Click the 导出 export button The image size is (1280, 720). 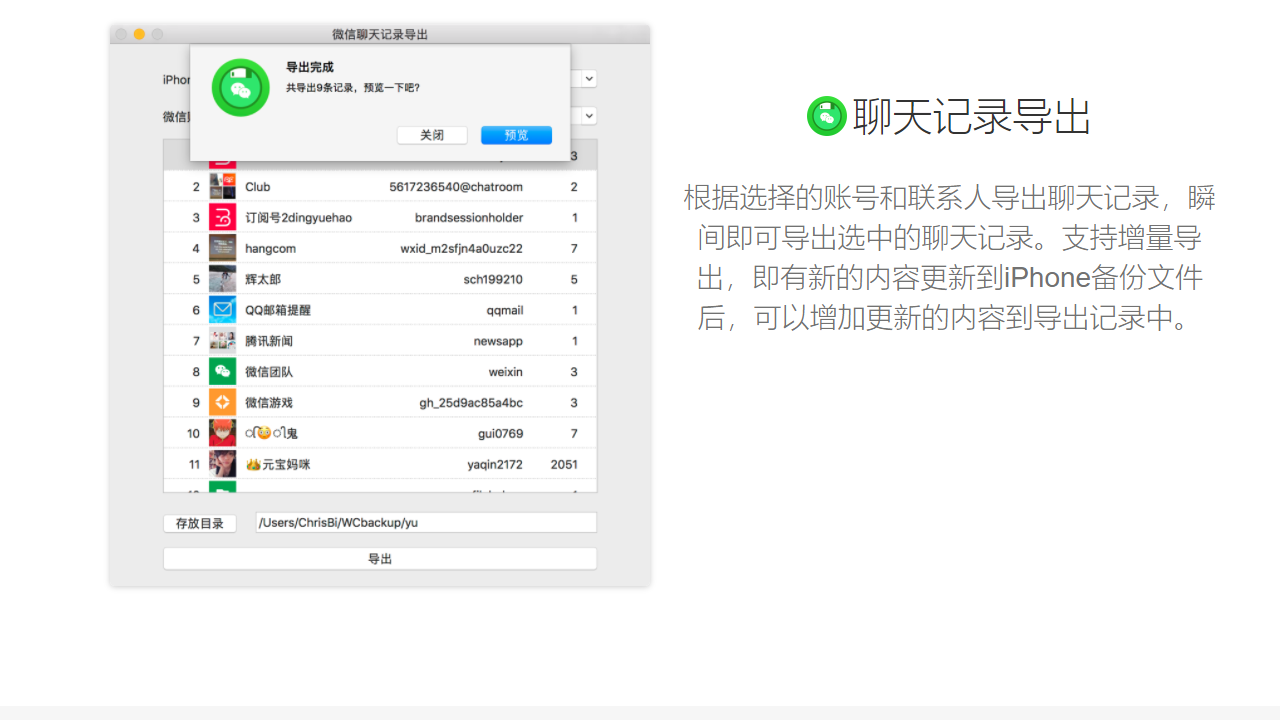379,558
